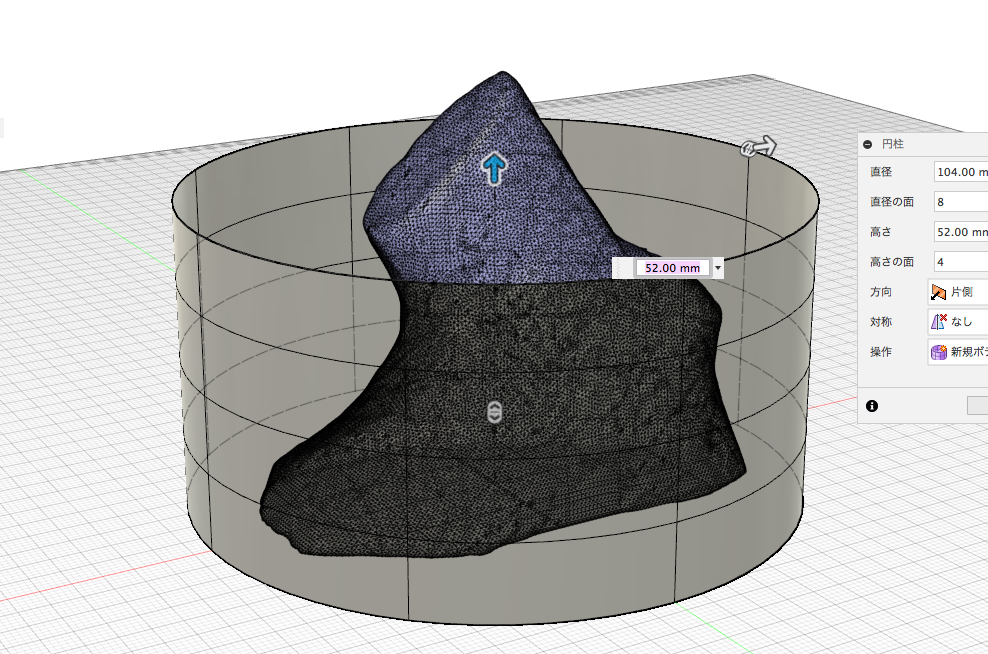
Task: Click the 操作 label text
Action: [x=881, y=352]
